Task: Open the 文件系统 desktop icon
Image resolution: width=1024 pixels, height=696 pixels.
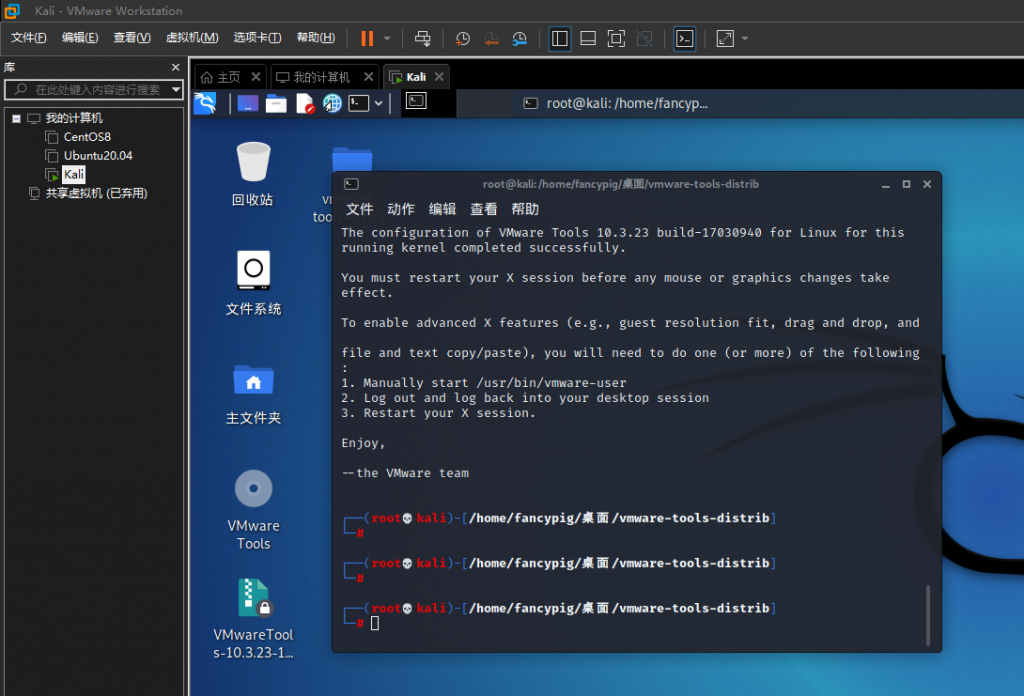Action: tap(253, 283)
